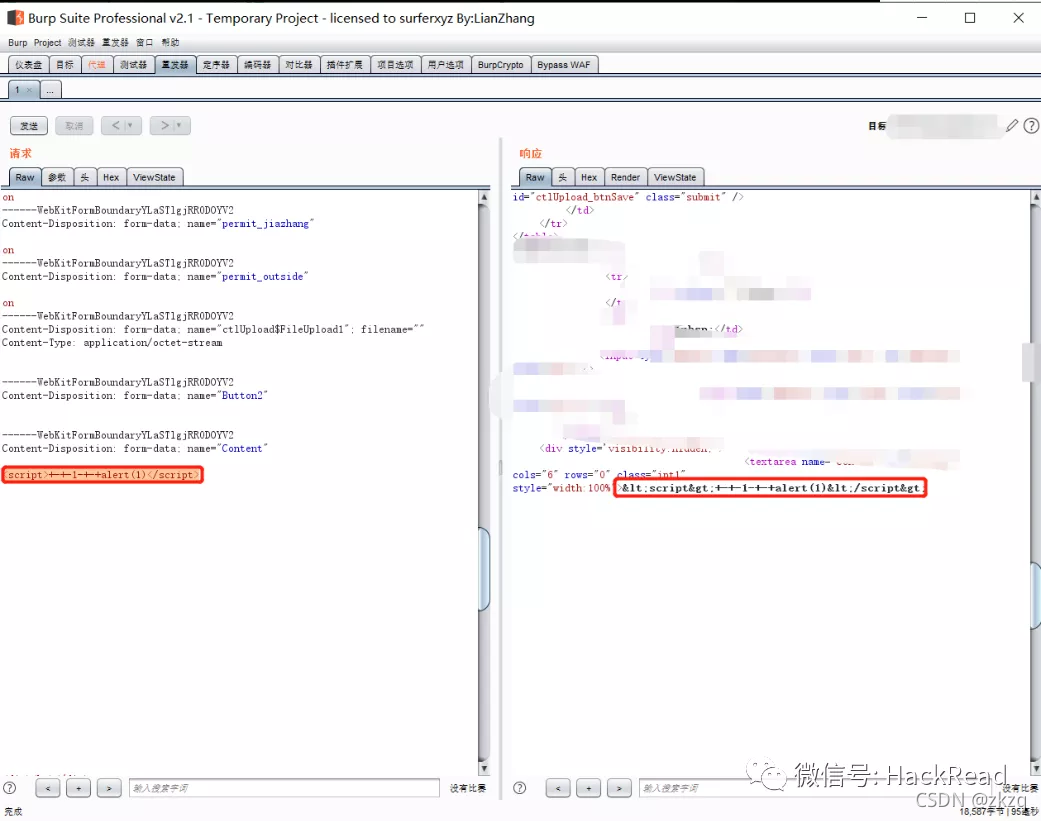Go to next match in response search
This screenshot has width=1041, height=821.
[x=619, y=788]
